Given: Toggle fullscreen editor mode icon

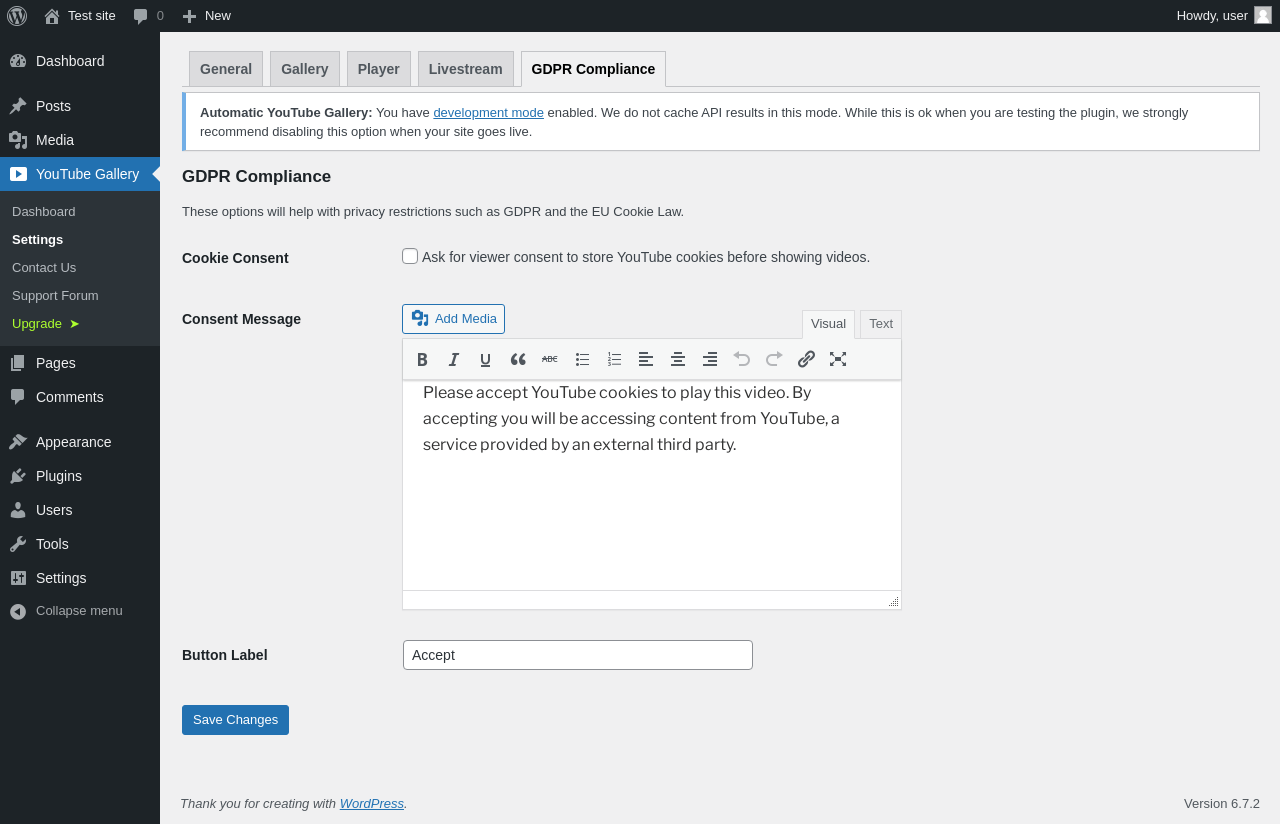Looking at the screenshot, I should pos(838,359).
